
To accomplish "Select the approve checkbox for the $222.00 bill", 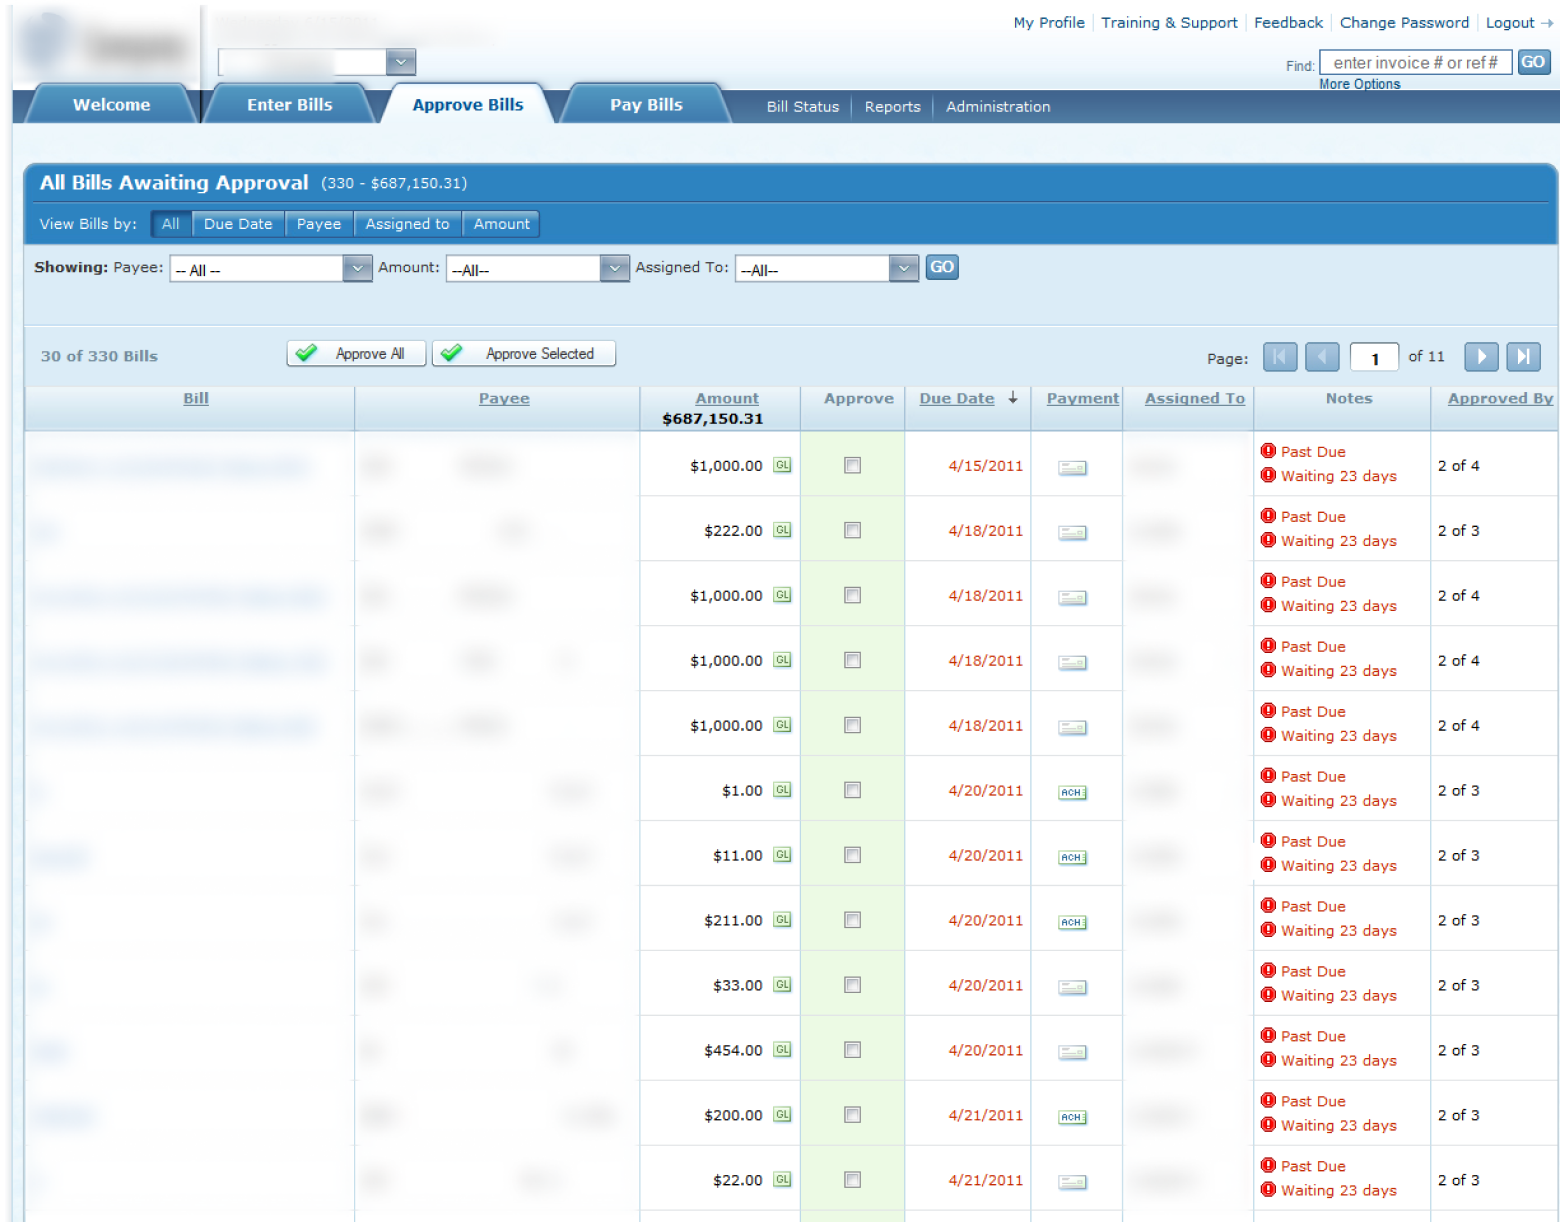I will (852, 530).
